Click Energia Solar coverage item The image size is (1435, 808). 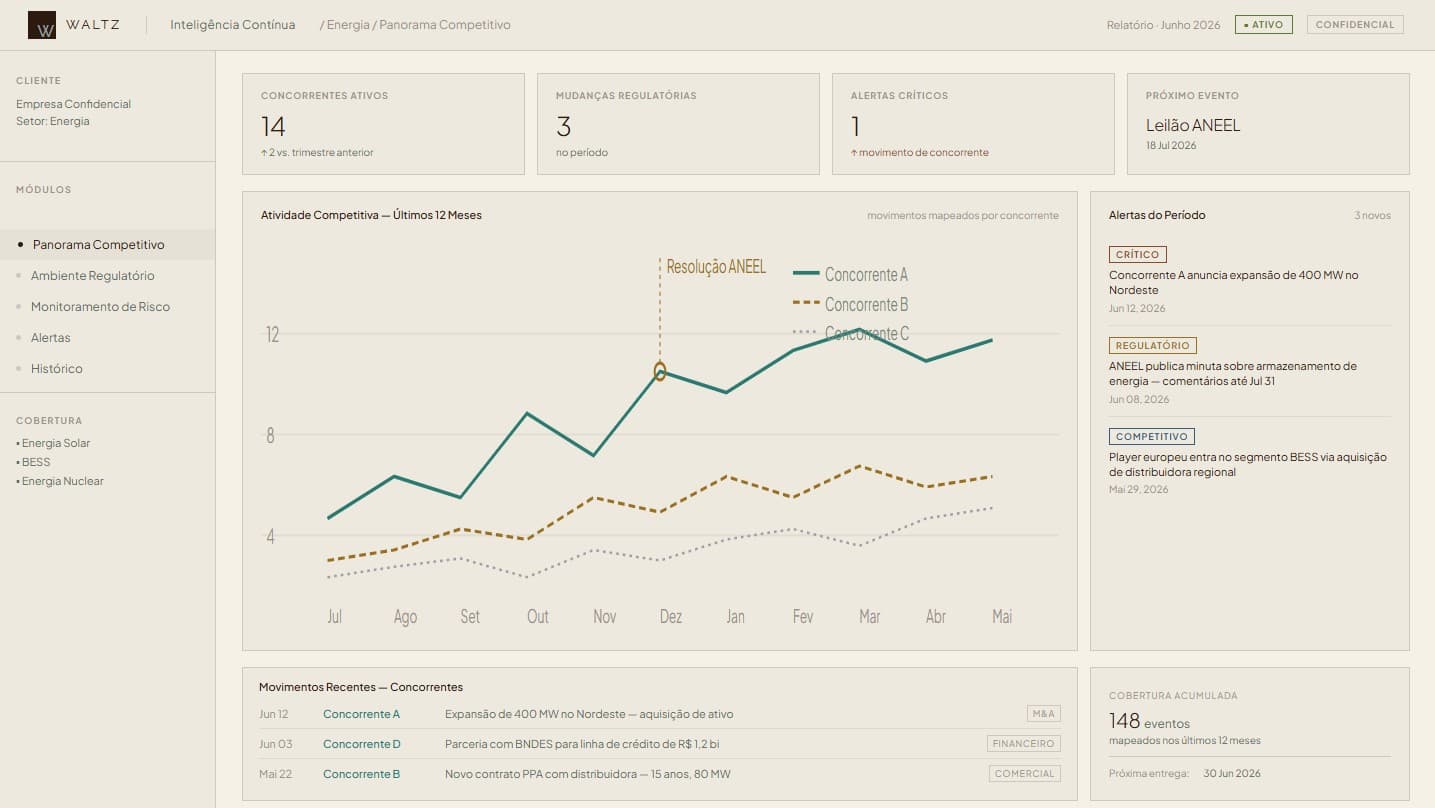pos(53,443)
